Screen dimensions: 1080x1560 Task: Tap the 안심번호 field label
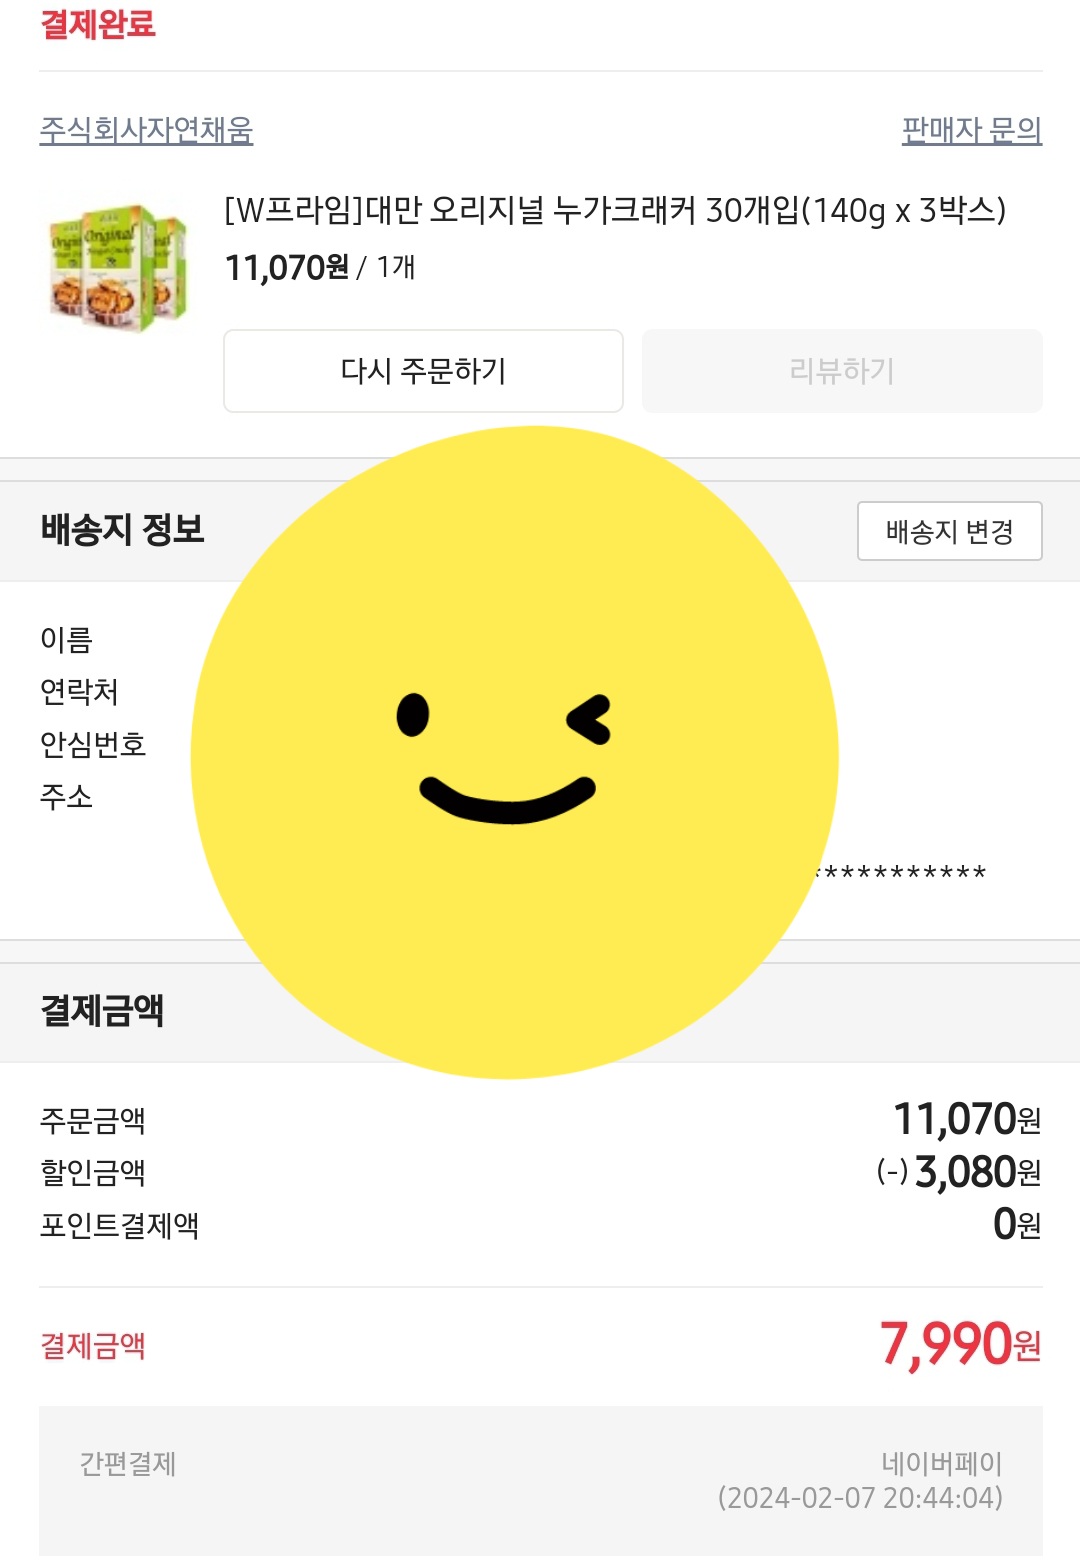coord(93,744)
